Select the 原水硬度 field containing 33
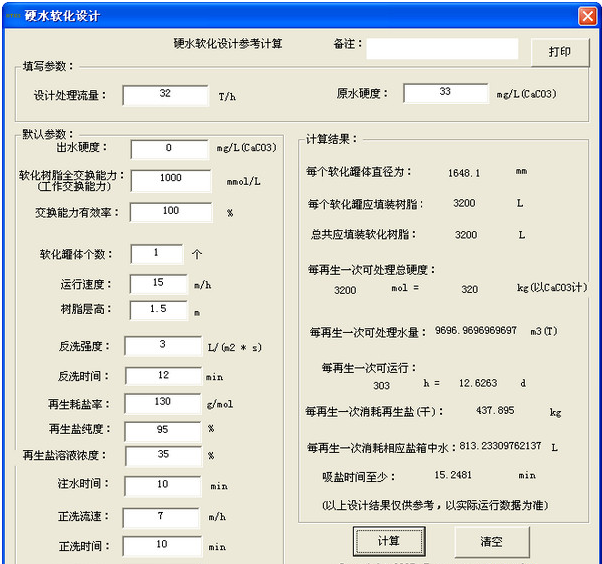This screenshot has height=564, width=602. tap(446, 93)
